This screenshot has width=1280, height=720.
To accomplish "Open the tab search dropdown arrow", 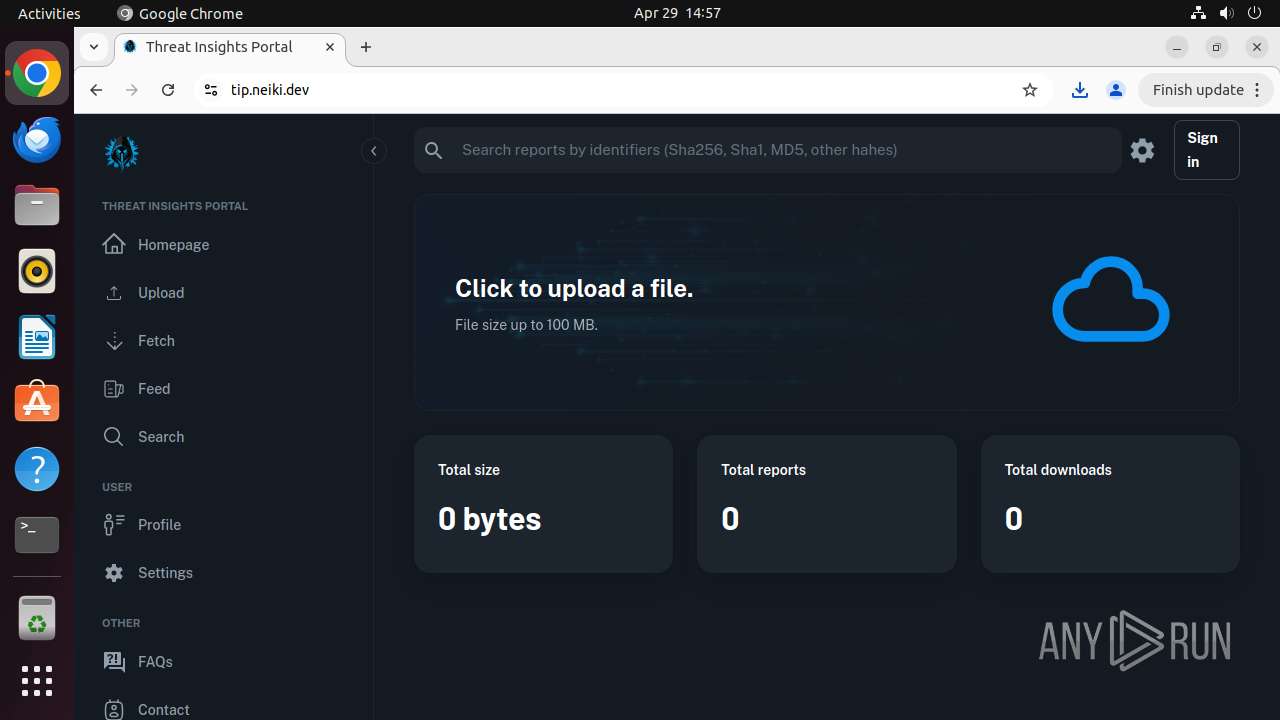I will pyautogui.click(x=93, y=47).
